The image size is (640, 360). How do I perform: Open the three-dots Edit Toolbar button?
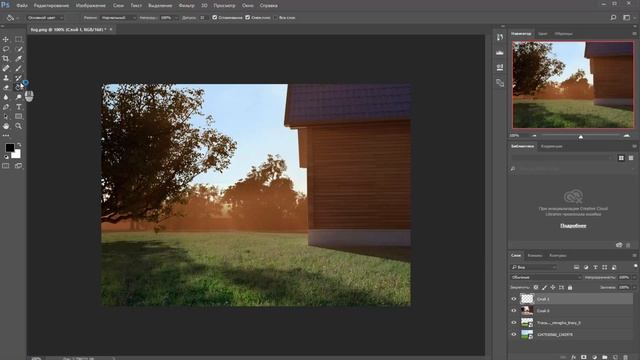[6, 135]
